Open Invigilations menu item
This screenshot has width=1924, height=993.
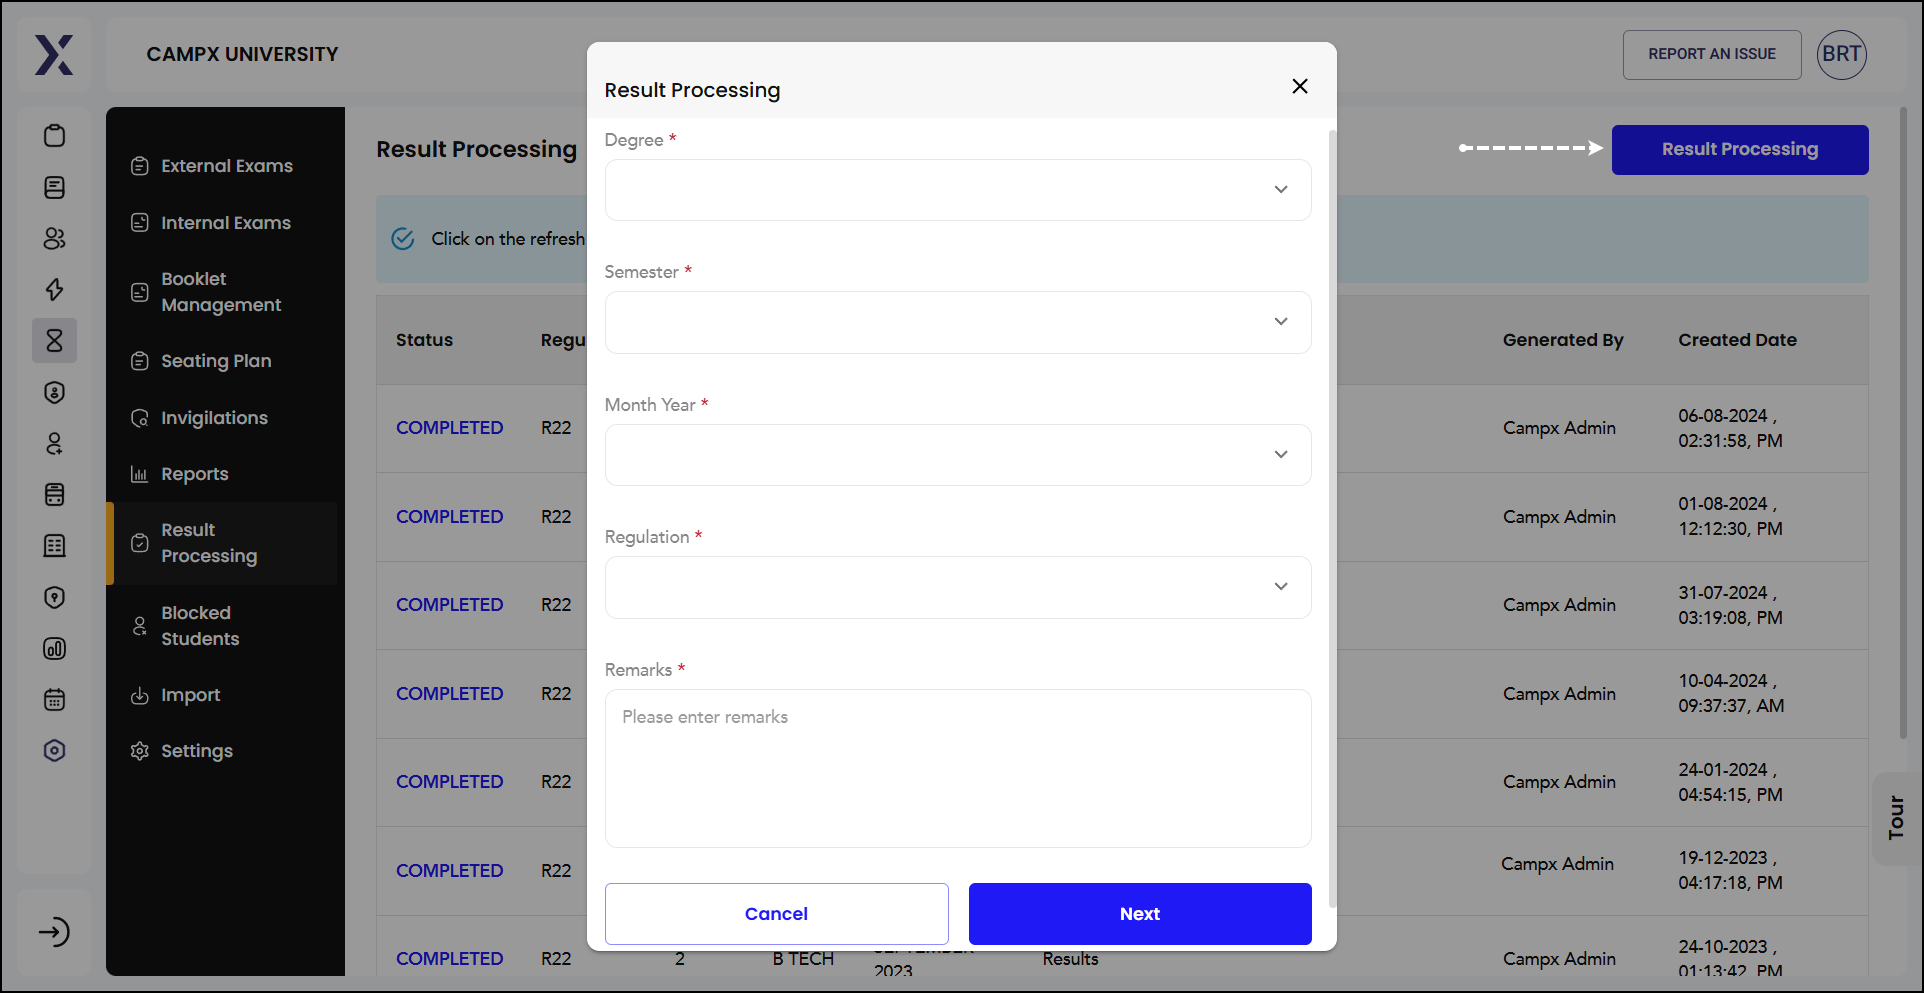226,418
